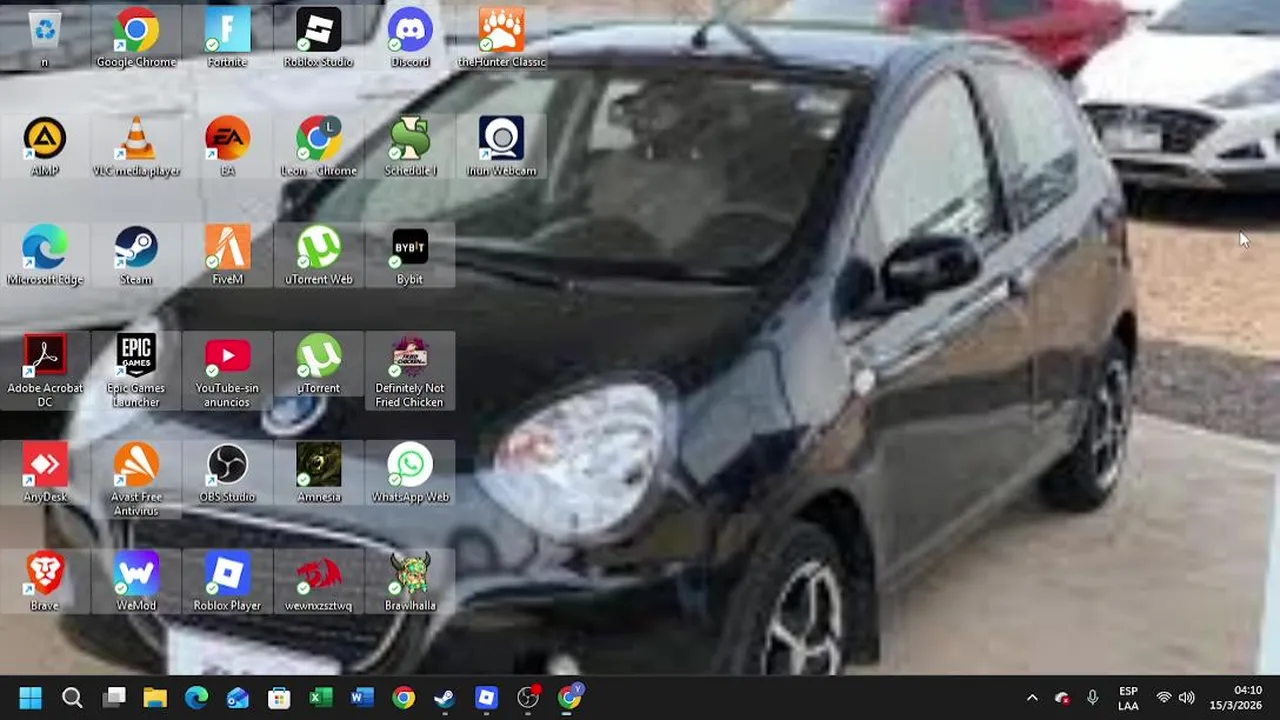
Task: Select the Iriun Webcam desktop icon
Action: tap(501, 147)
